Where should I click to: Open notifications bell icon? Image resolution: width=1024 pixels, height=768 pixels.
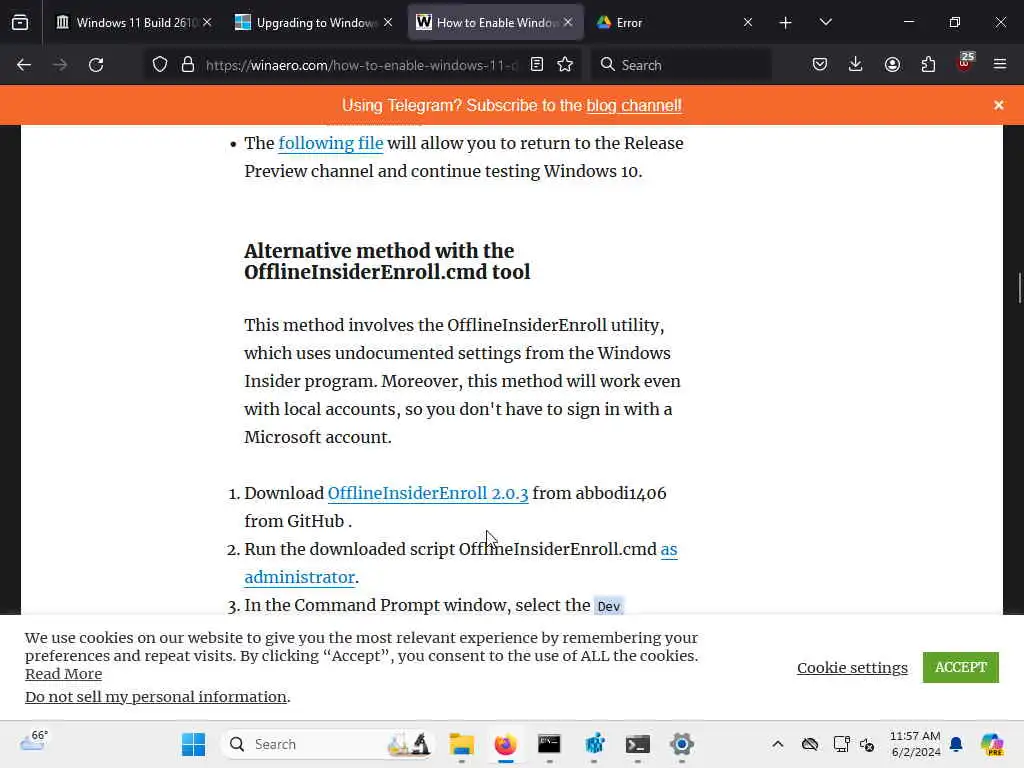click(956, 744)
